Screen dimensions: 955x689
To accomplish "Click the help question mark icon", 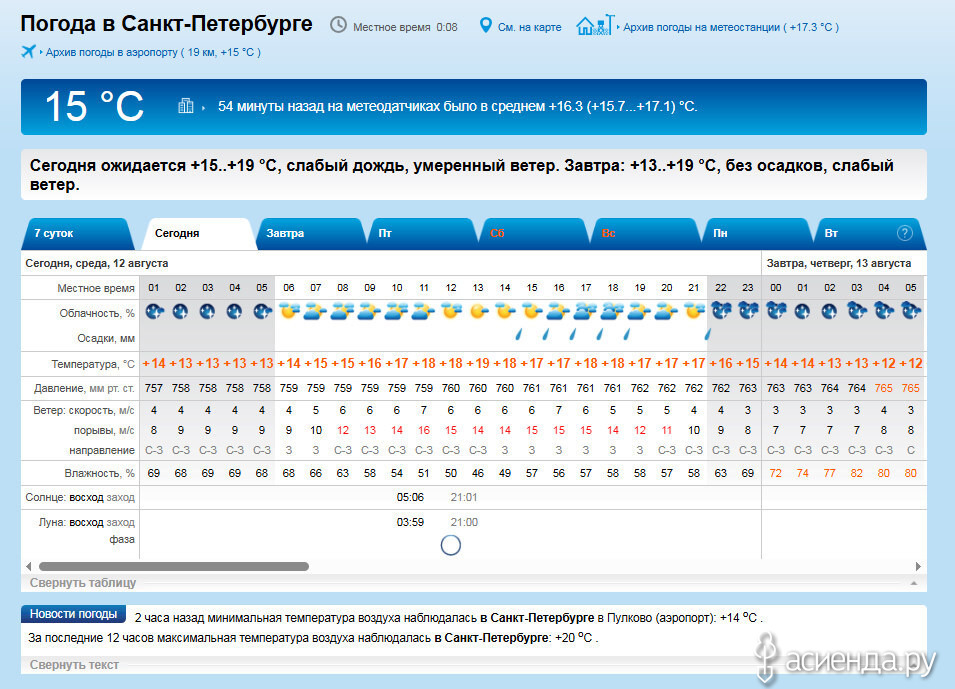I will 904,233.
